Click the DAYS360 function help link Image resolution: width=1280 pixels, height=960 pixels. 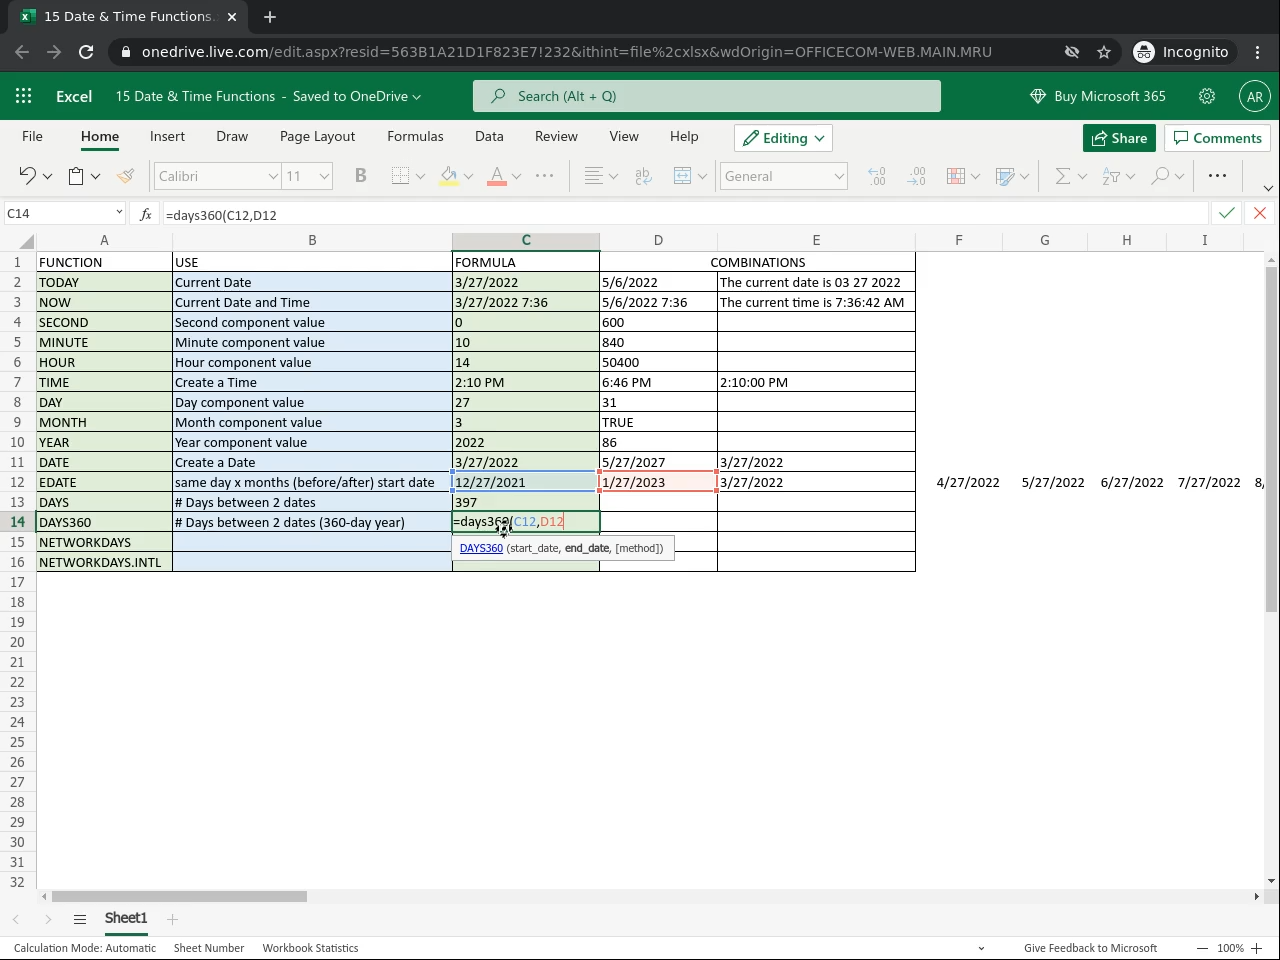tap(481, 548)
